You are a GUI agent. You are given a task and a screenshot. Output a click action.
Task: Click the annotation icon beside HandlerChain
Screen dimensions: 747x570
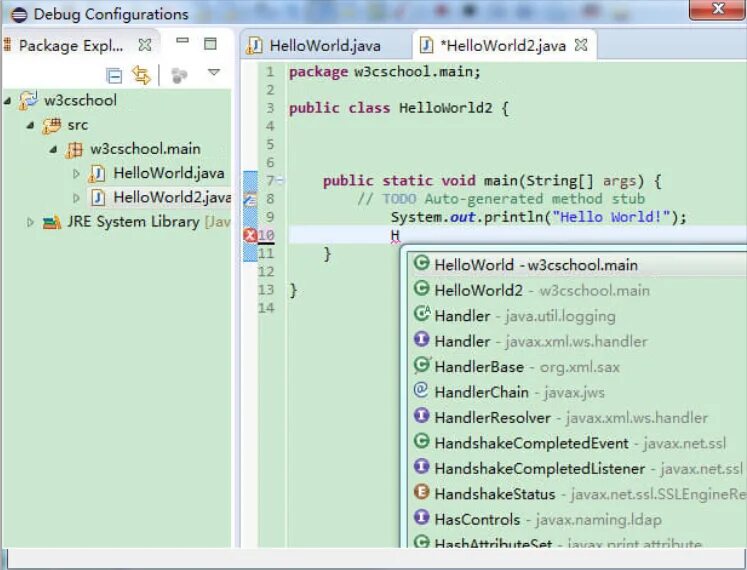coord(421,390)
